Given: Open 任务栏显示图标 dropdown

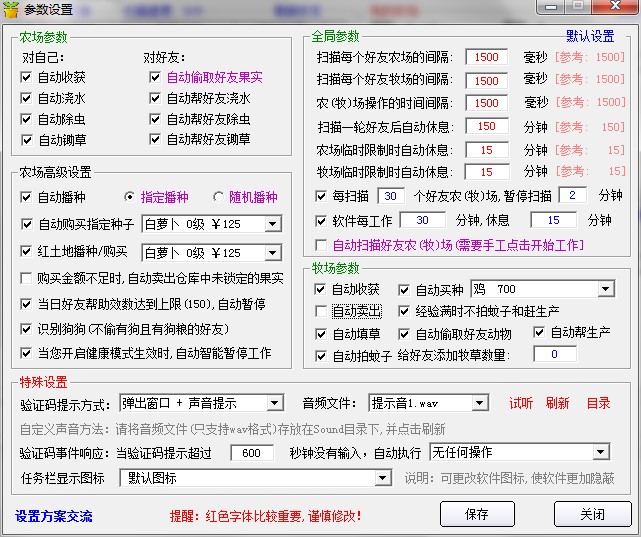Looking at the screenshot, I should point(383,478).
